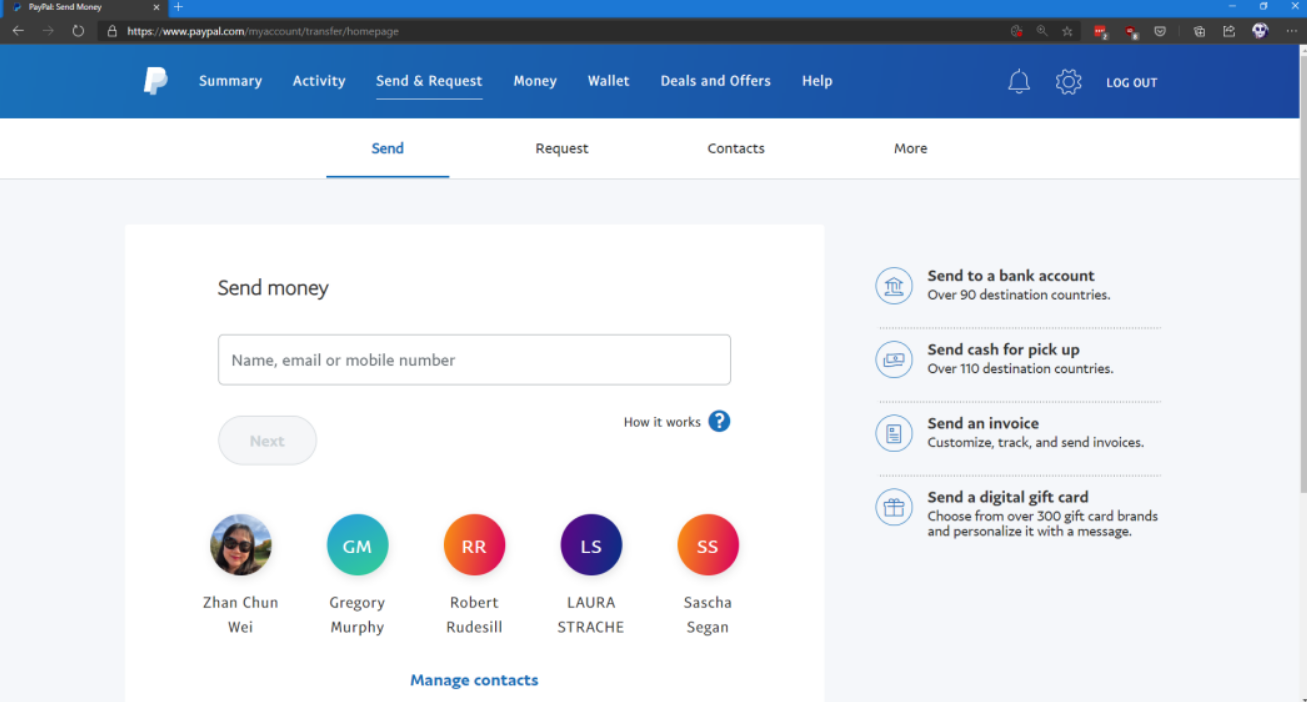Click the padlock site security icon
This screenshot has height=702, width=1307.
(x=112, y=31)
